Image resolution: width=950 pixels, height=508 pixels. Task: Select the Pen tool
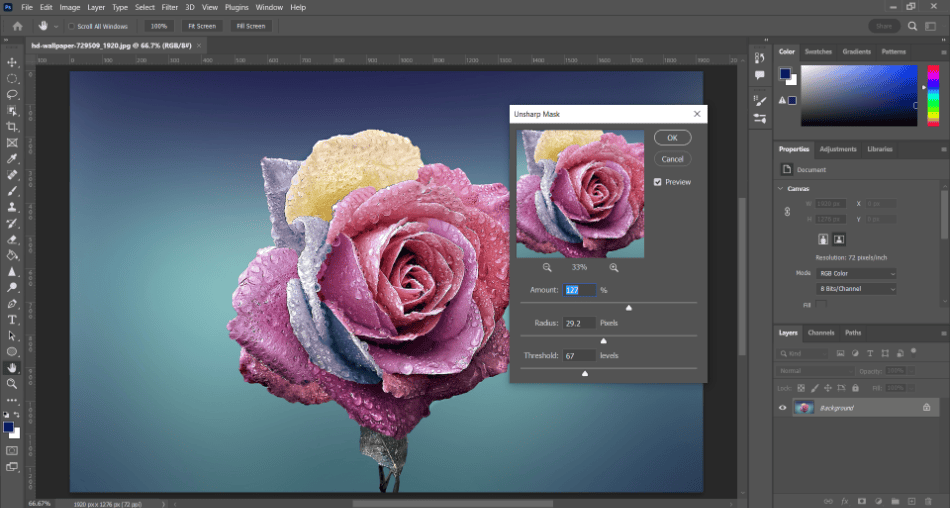click(x=12, y=304)
